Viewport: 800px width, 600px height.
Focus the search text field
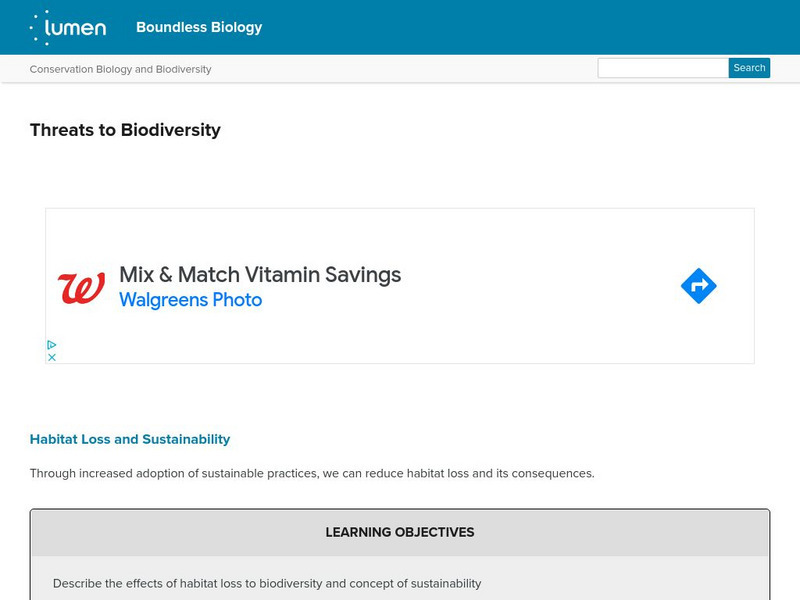coord(663,68)
